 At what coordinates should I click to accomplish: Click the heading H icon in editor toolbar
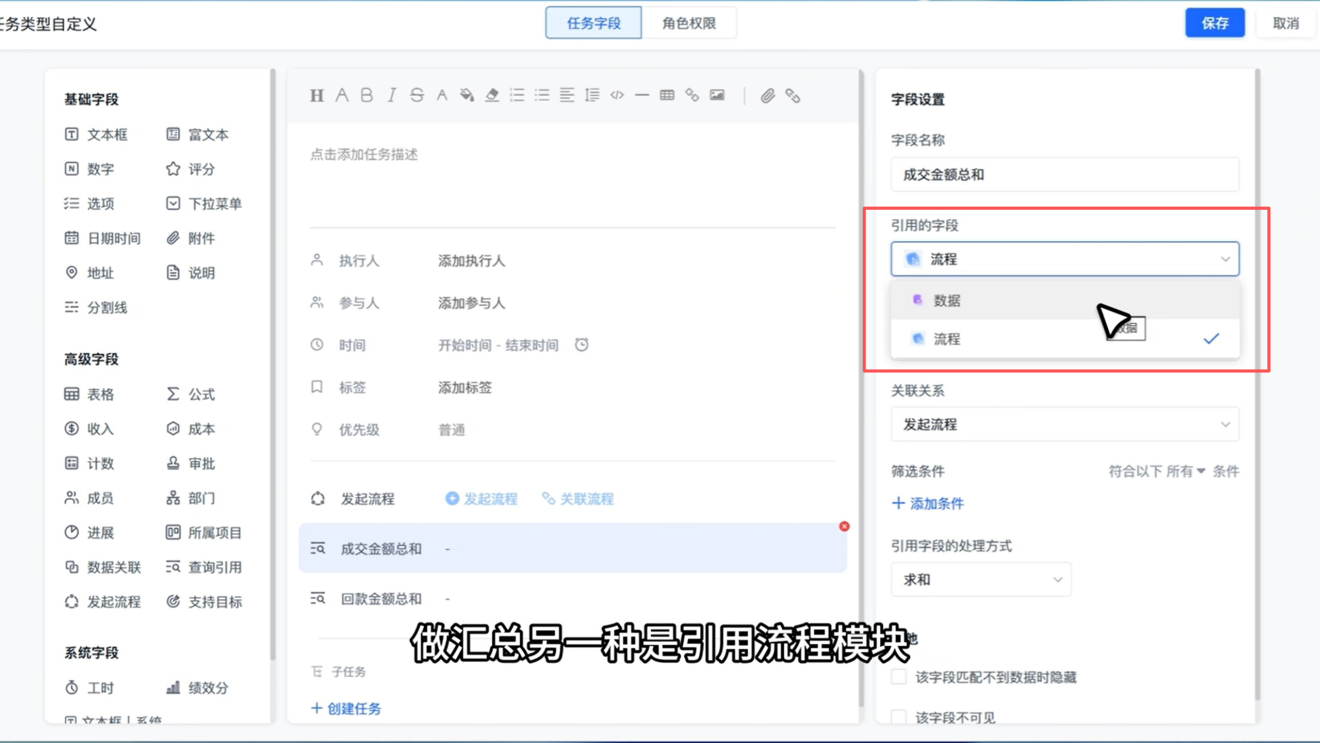pyautogui.click(x=317, y=96)
